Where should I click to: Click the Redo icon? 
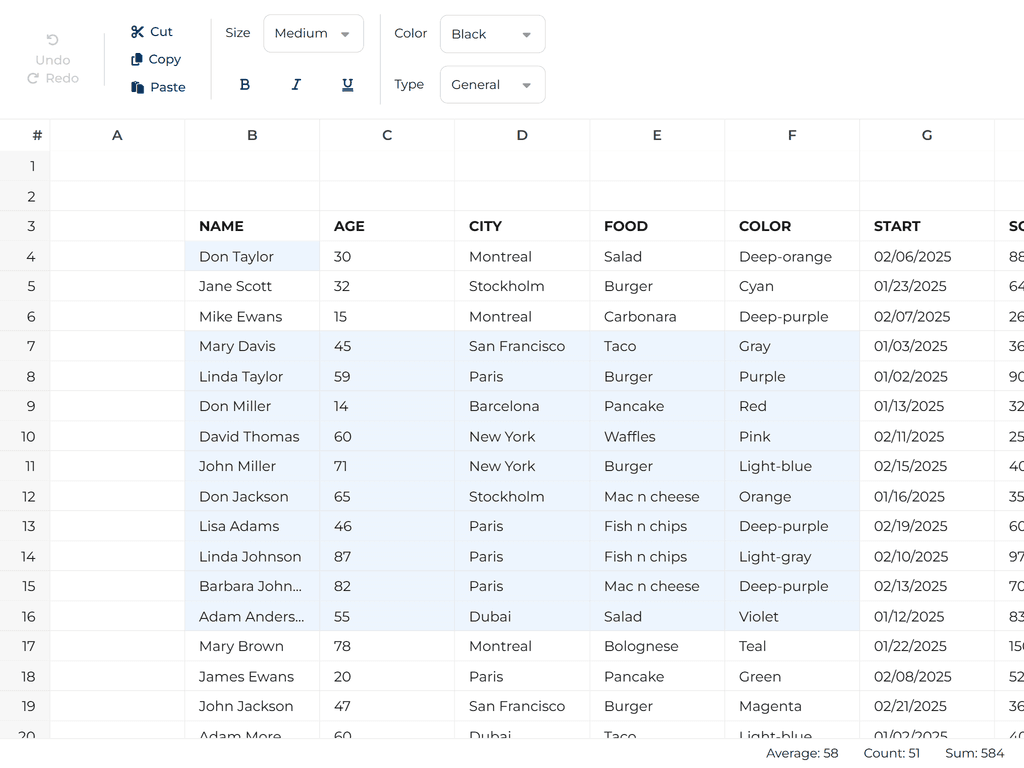[35, 78]
